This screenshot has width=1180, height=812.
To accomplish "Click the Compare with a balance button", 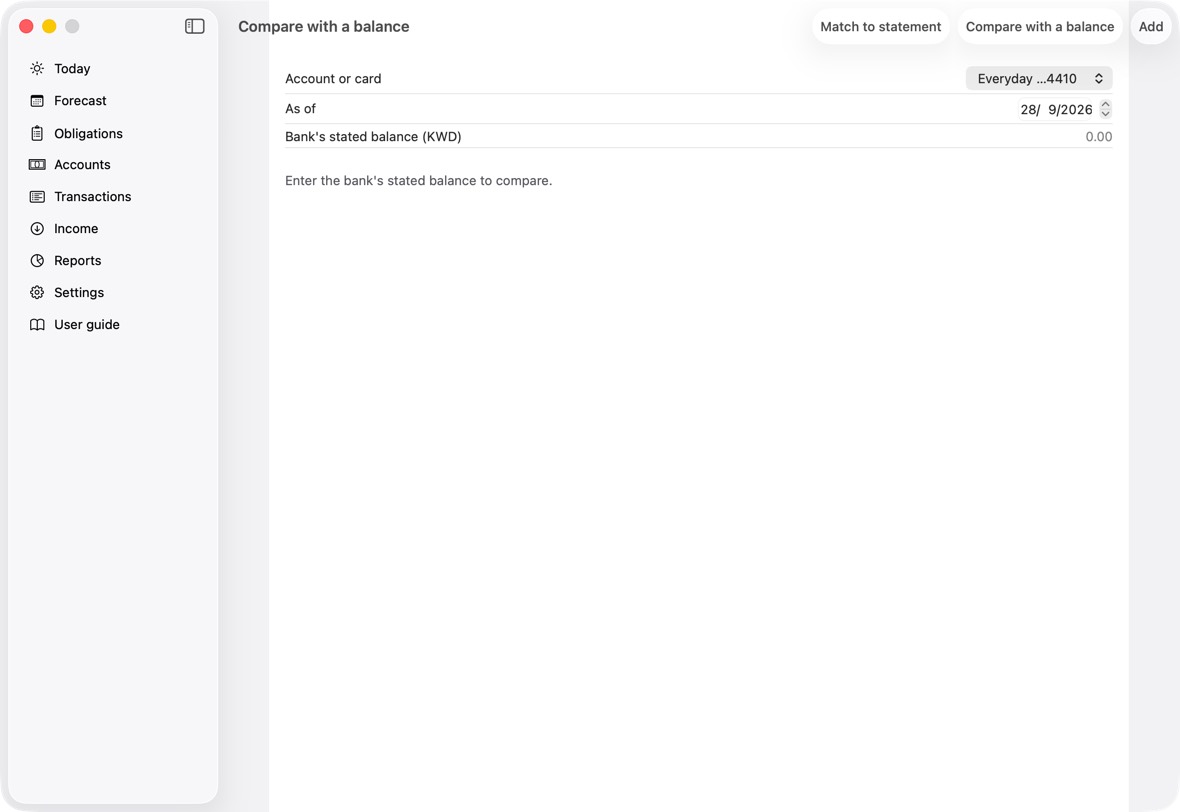I will pyautogui.click(x=1040, y=26).
